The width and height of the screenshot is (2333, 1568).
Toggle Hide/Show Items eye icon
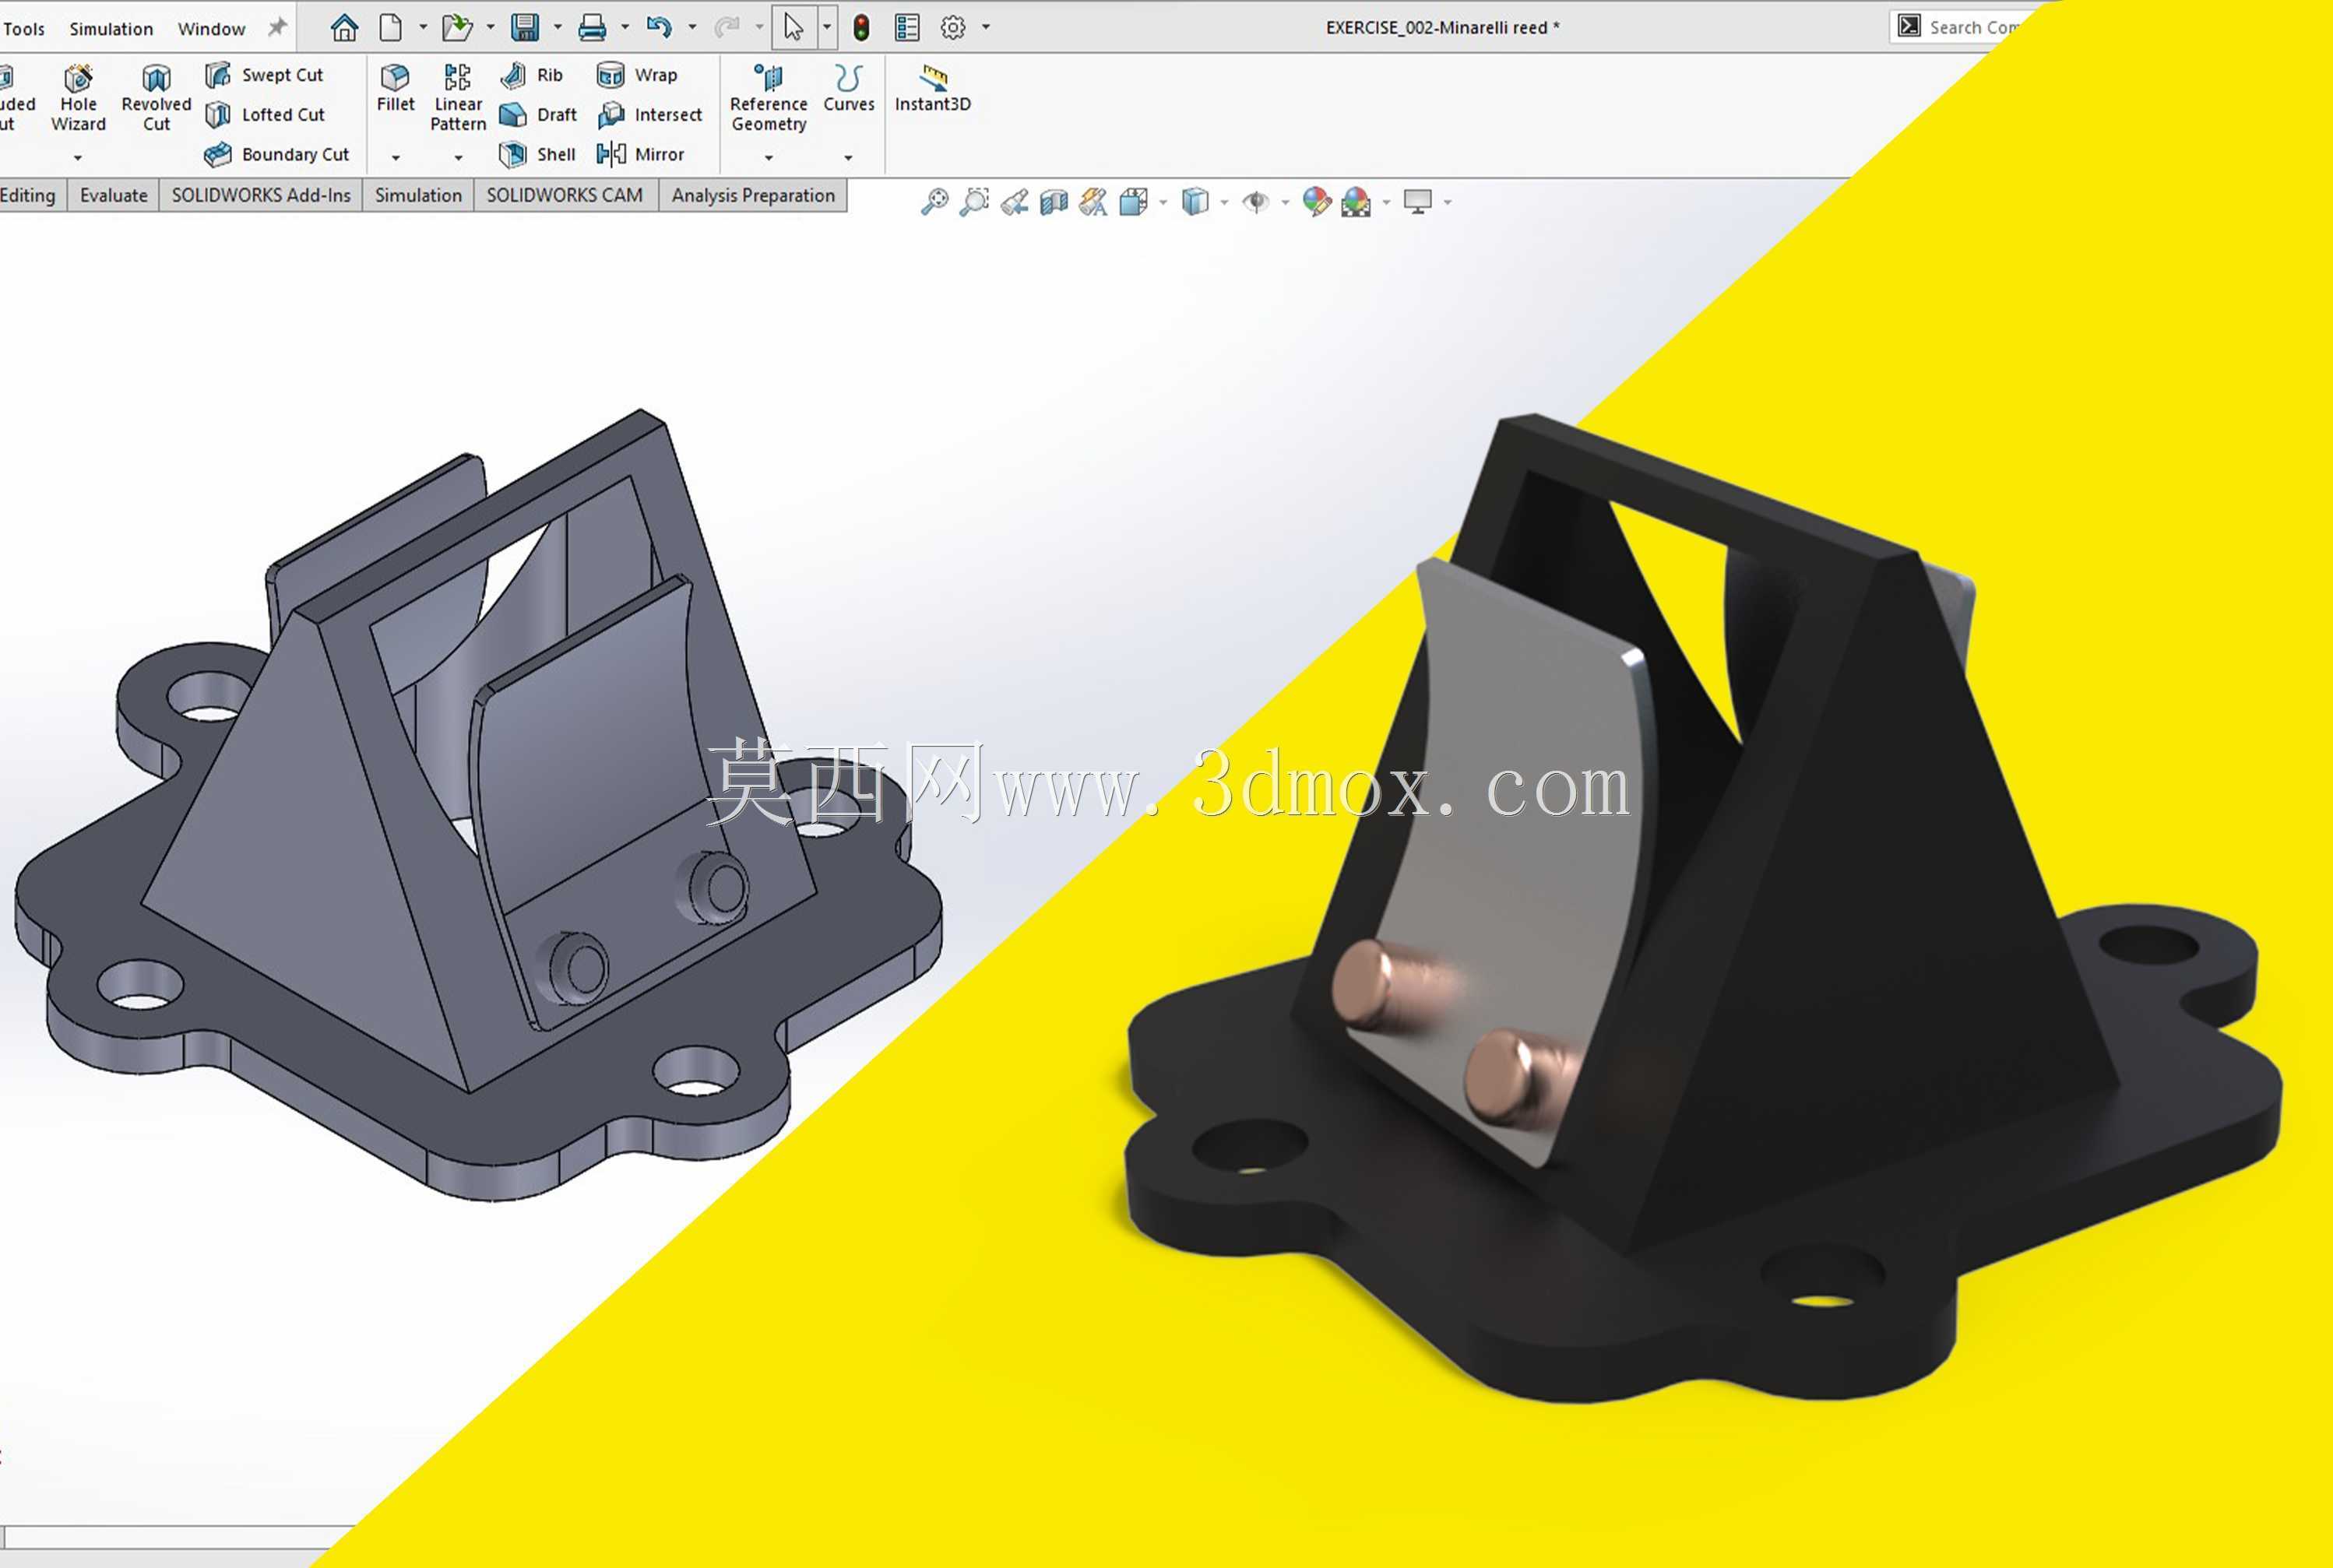click(x=1256, y=202)
